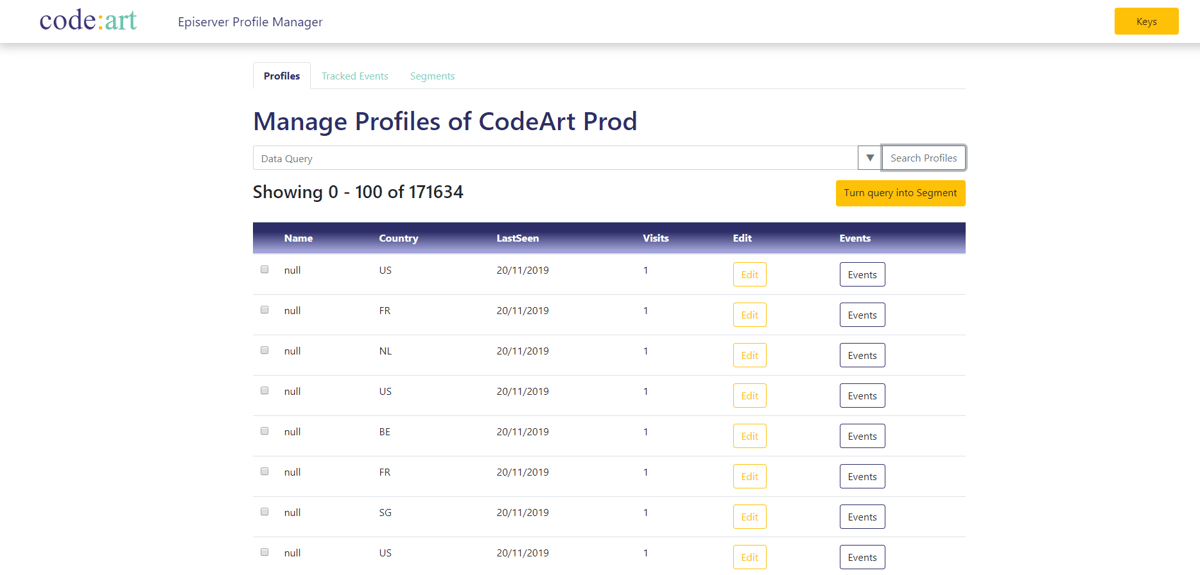Sort by the LastSeen column header
1200x575 pixels.
pos(518,238)
